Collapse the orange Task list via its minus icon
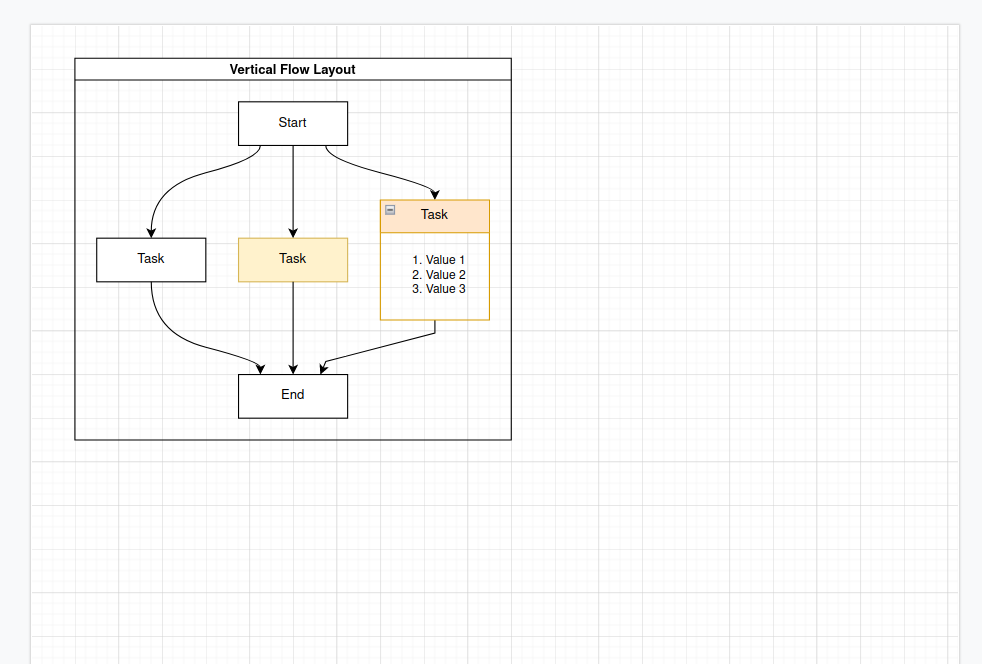 tap(389, 209)
